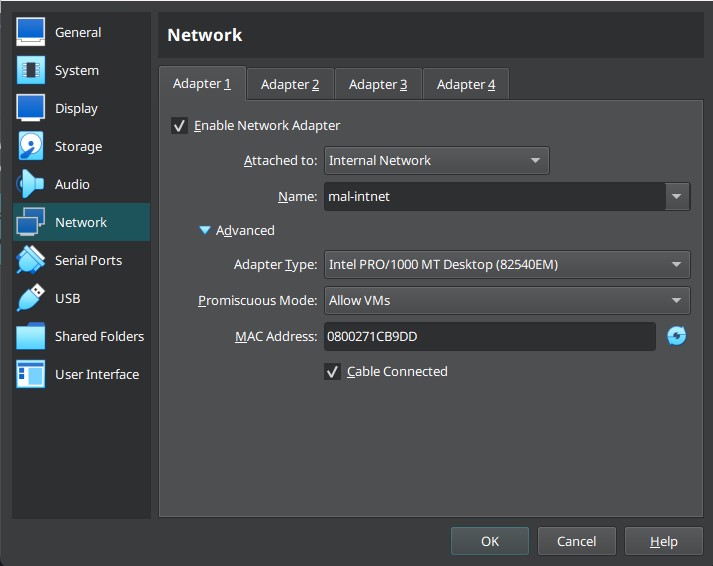
Task: Uncheck the Cable Connected checkbox
Action: [333, 372]
